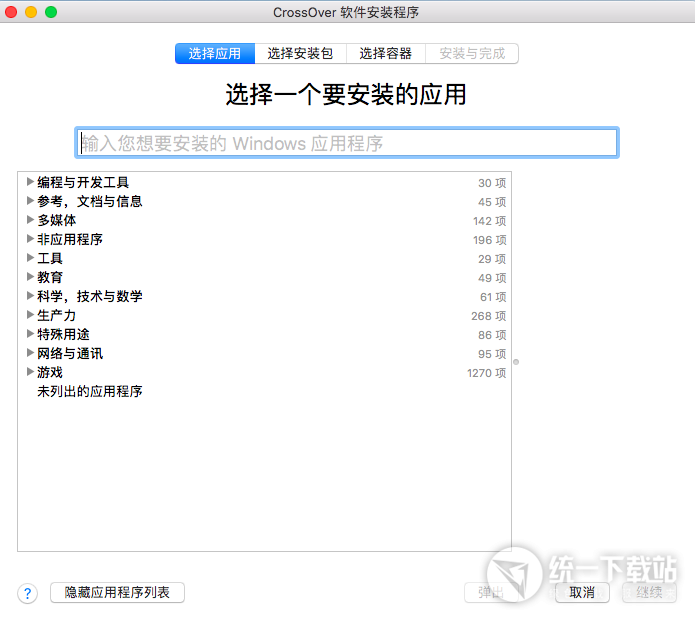Open the help question mark button
The width and height of the screenshot is (695, 620).
point(27,593)
